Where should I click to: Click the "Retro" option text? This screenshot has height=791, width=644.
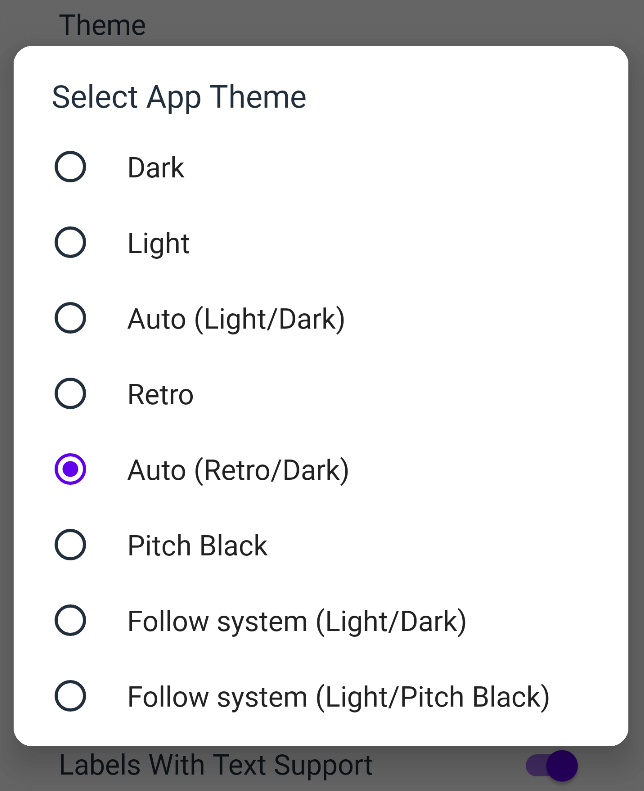click(160, 394)
